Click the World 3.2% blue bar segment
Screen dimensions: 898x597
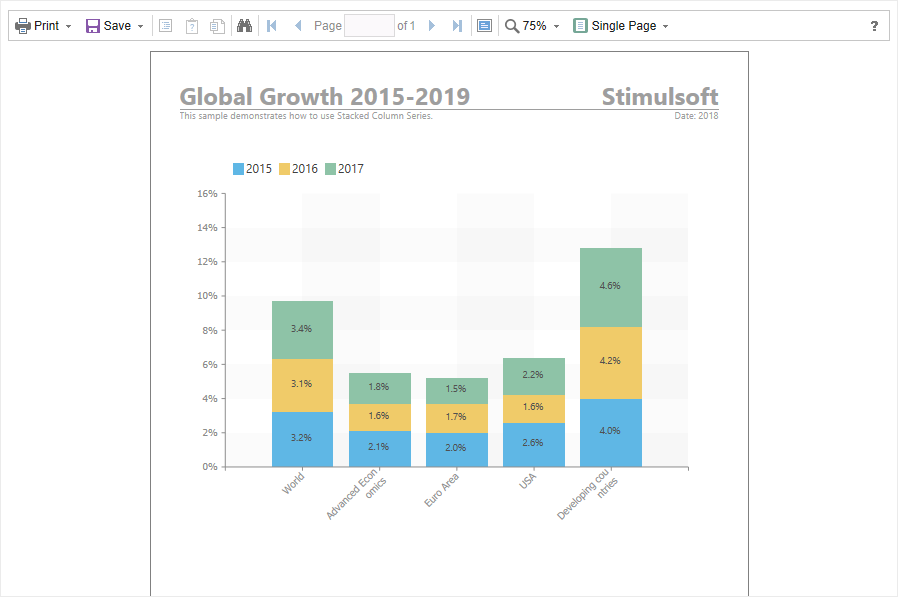(302, 439)
